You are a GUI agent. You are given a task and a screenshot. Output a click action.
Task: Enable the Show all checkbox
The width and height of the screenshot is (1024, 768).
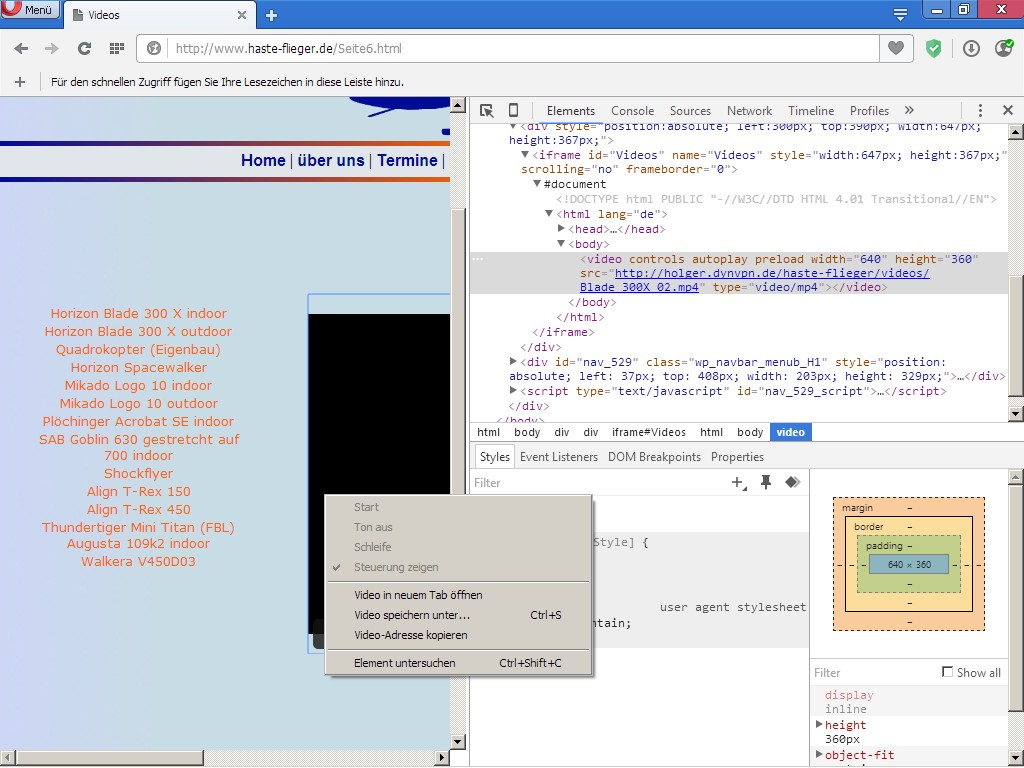click(x=947, y=671)
